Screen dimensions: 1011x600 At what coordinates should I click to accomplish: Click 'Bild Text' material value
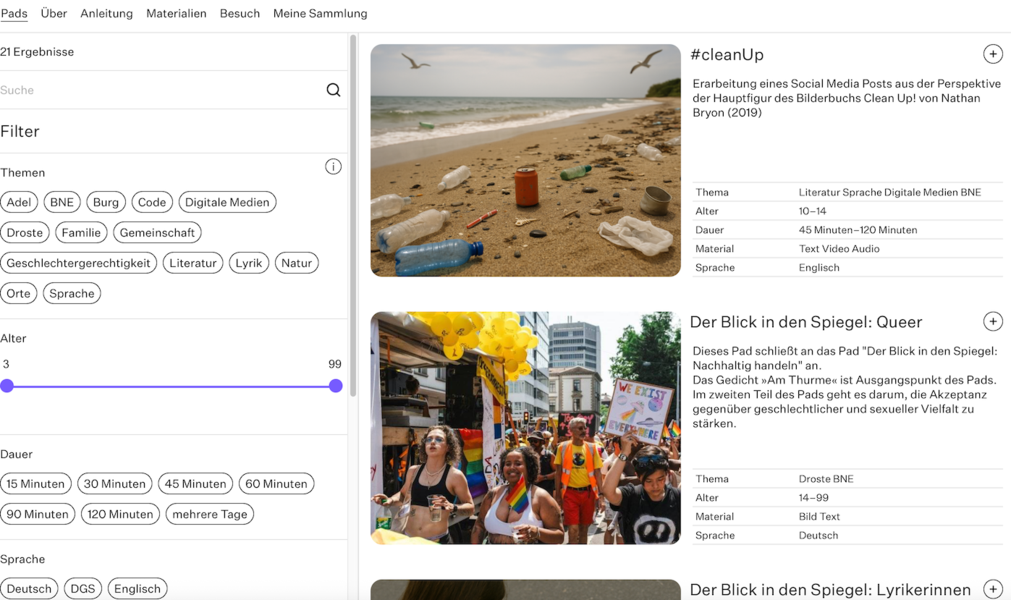(x=819, y=516)
